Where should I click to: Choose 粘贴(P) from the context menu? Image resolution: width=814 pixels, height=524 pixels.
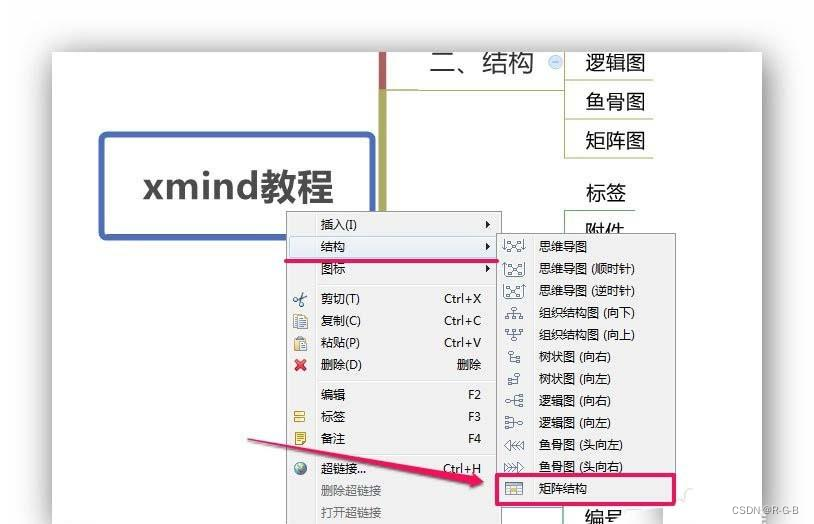[x=394, y=343]
